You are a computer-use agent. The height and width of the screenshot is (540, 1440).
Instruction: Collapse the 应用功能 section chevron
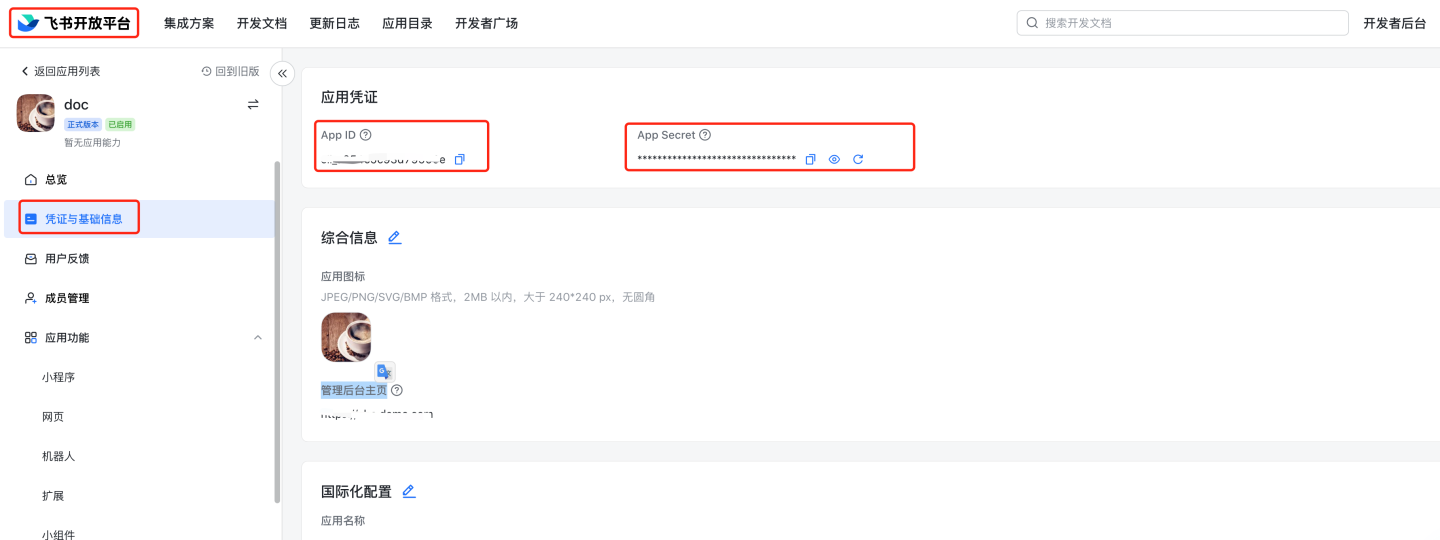[257, 338]
